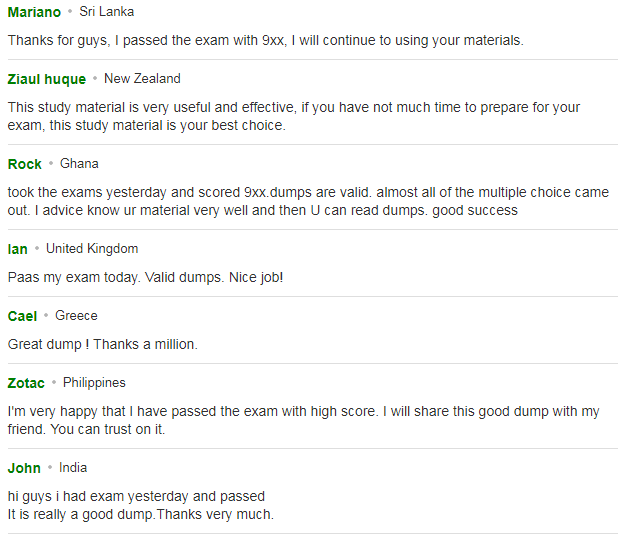Select John's 'hi guys i had exam' review
The width and height of the screenshot is (625, 537).
[x=141, y=505]
